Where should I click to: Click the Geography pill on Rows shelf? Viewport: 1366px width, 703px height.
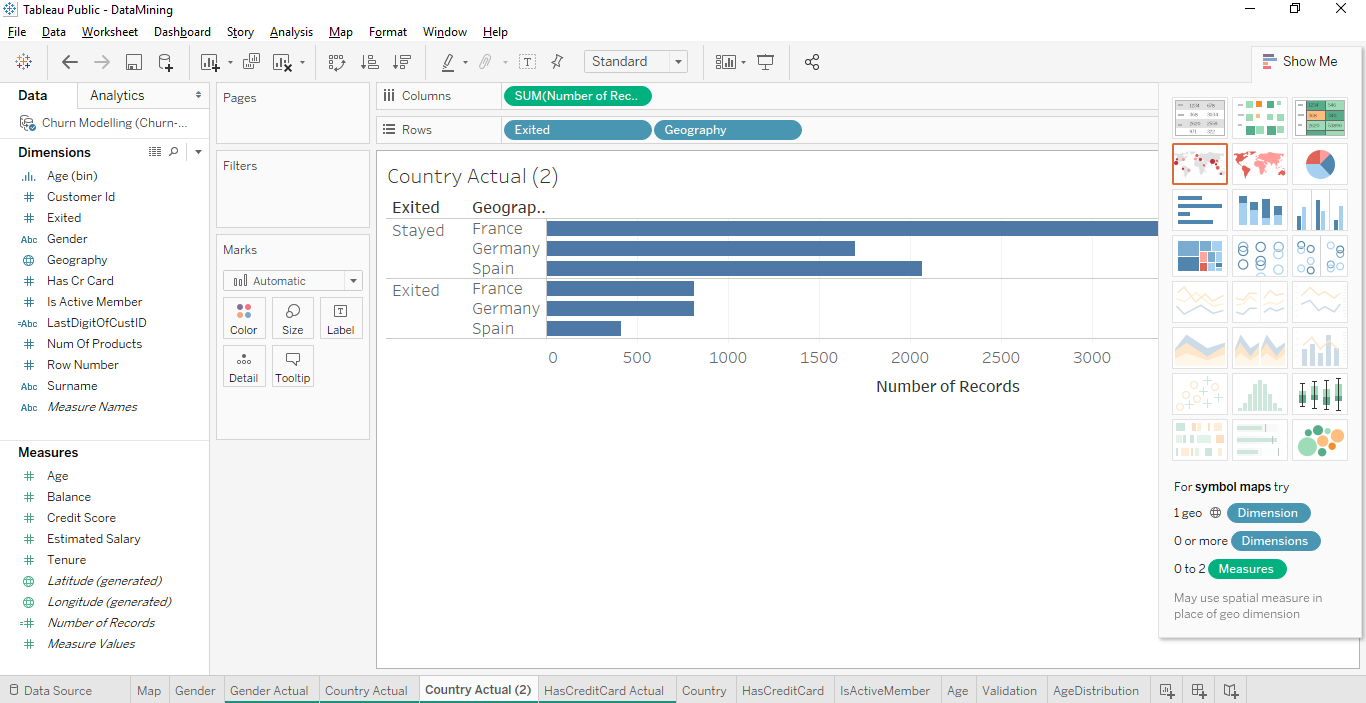[x=726, y=130]
